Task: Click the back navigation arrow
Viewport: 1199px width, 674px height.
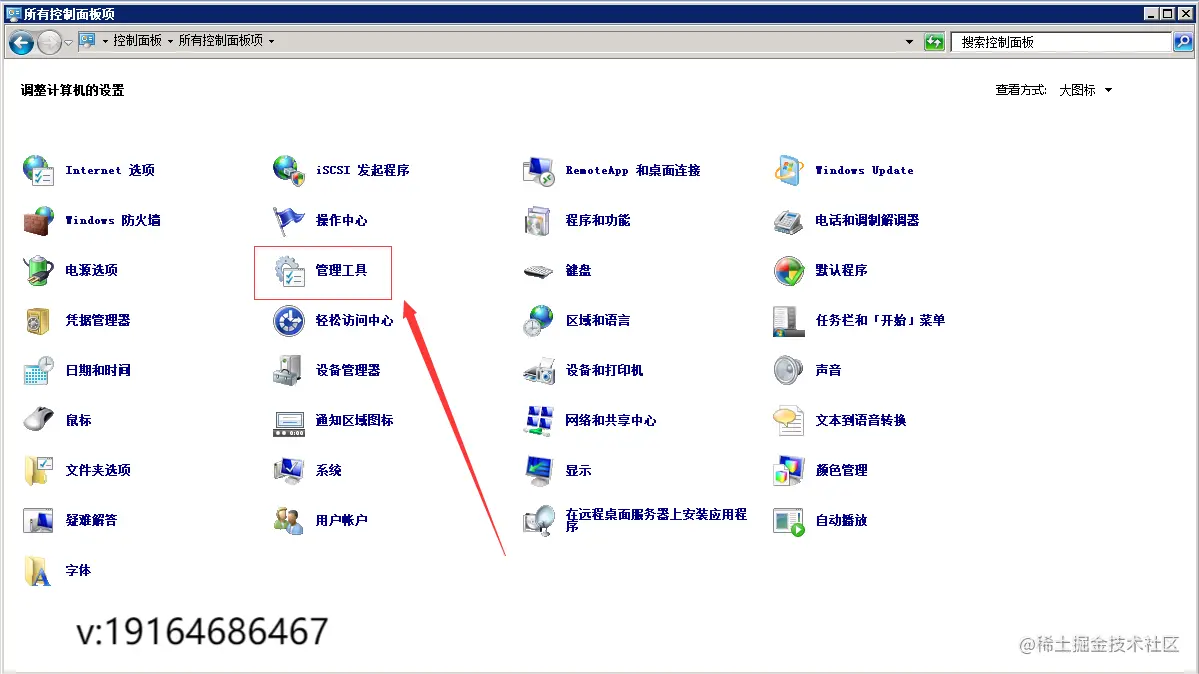Action: point(19,41)
